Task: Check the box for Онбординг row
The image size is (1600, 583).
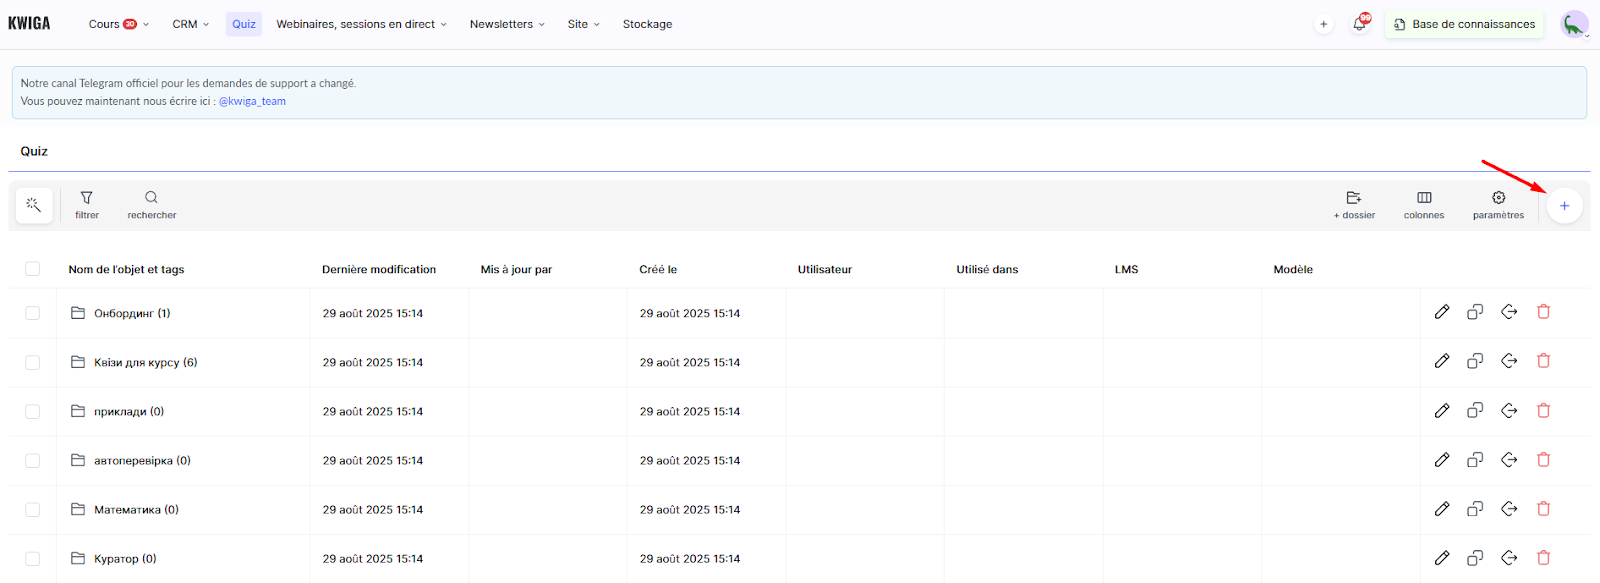Action: (33, 313)
